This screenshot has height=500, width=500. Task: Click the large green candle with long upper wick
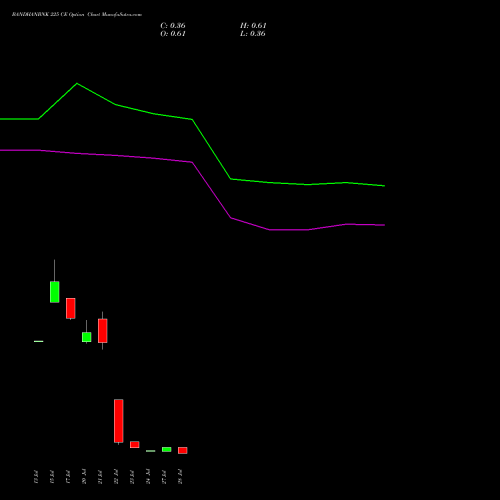55,292
